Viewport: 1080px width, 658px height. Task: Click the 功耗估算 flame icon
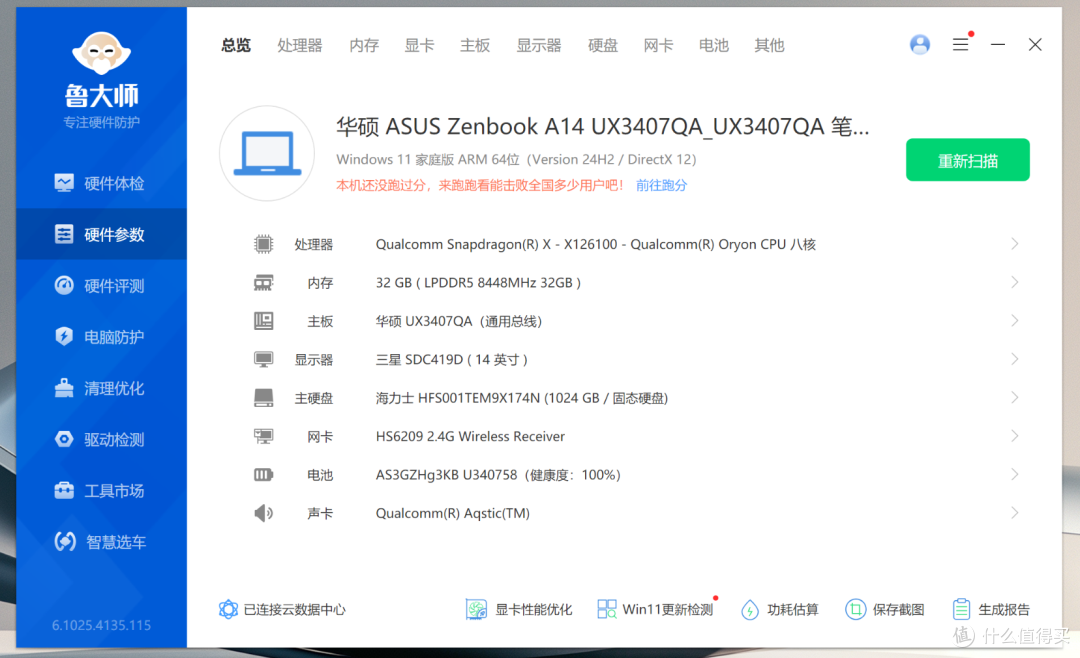(x=749, y=610)
